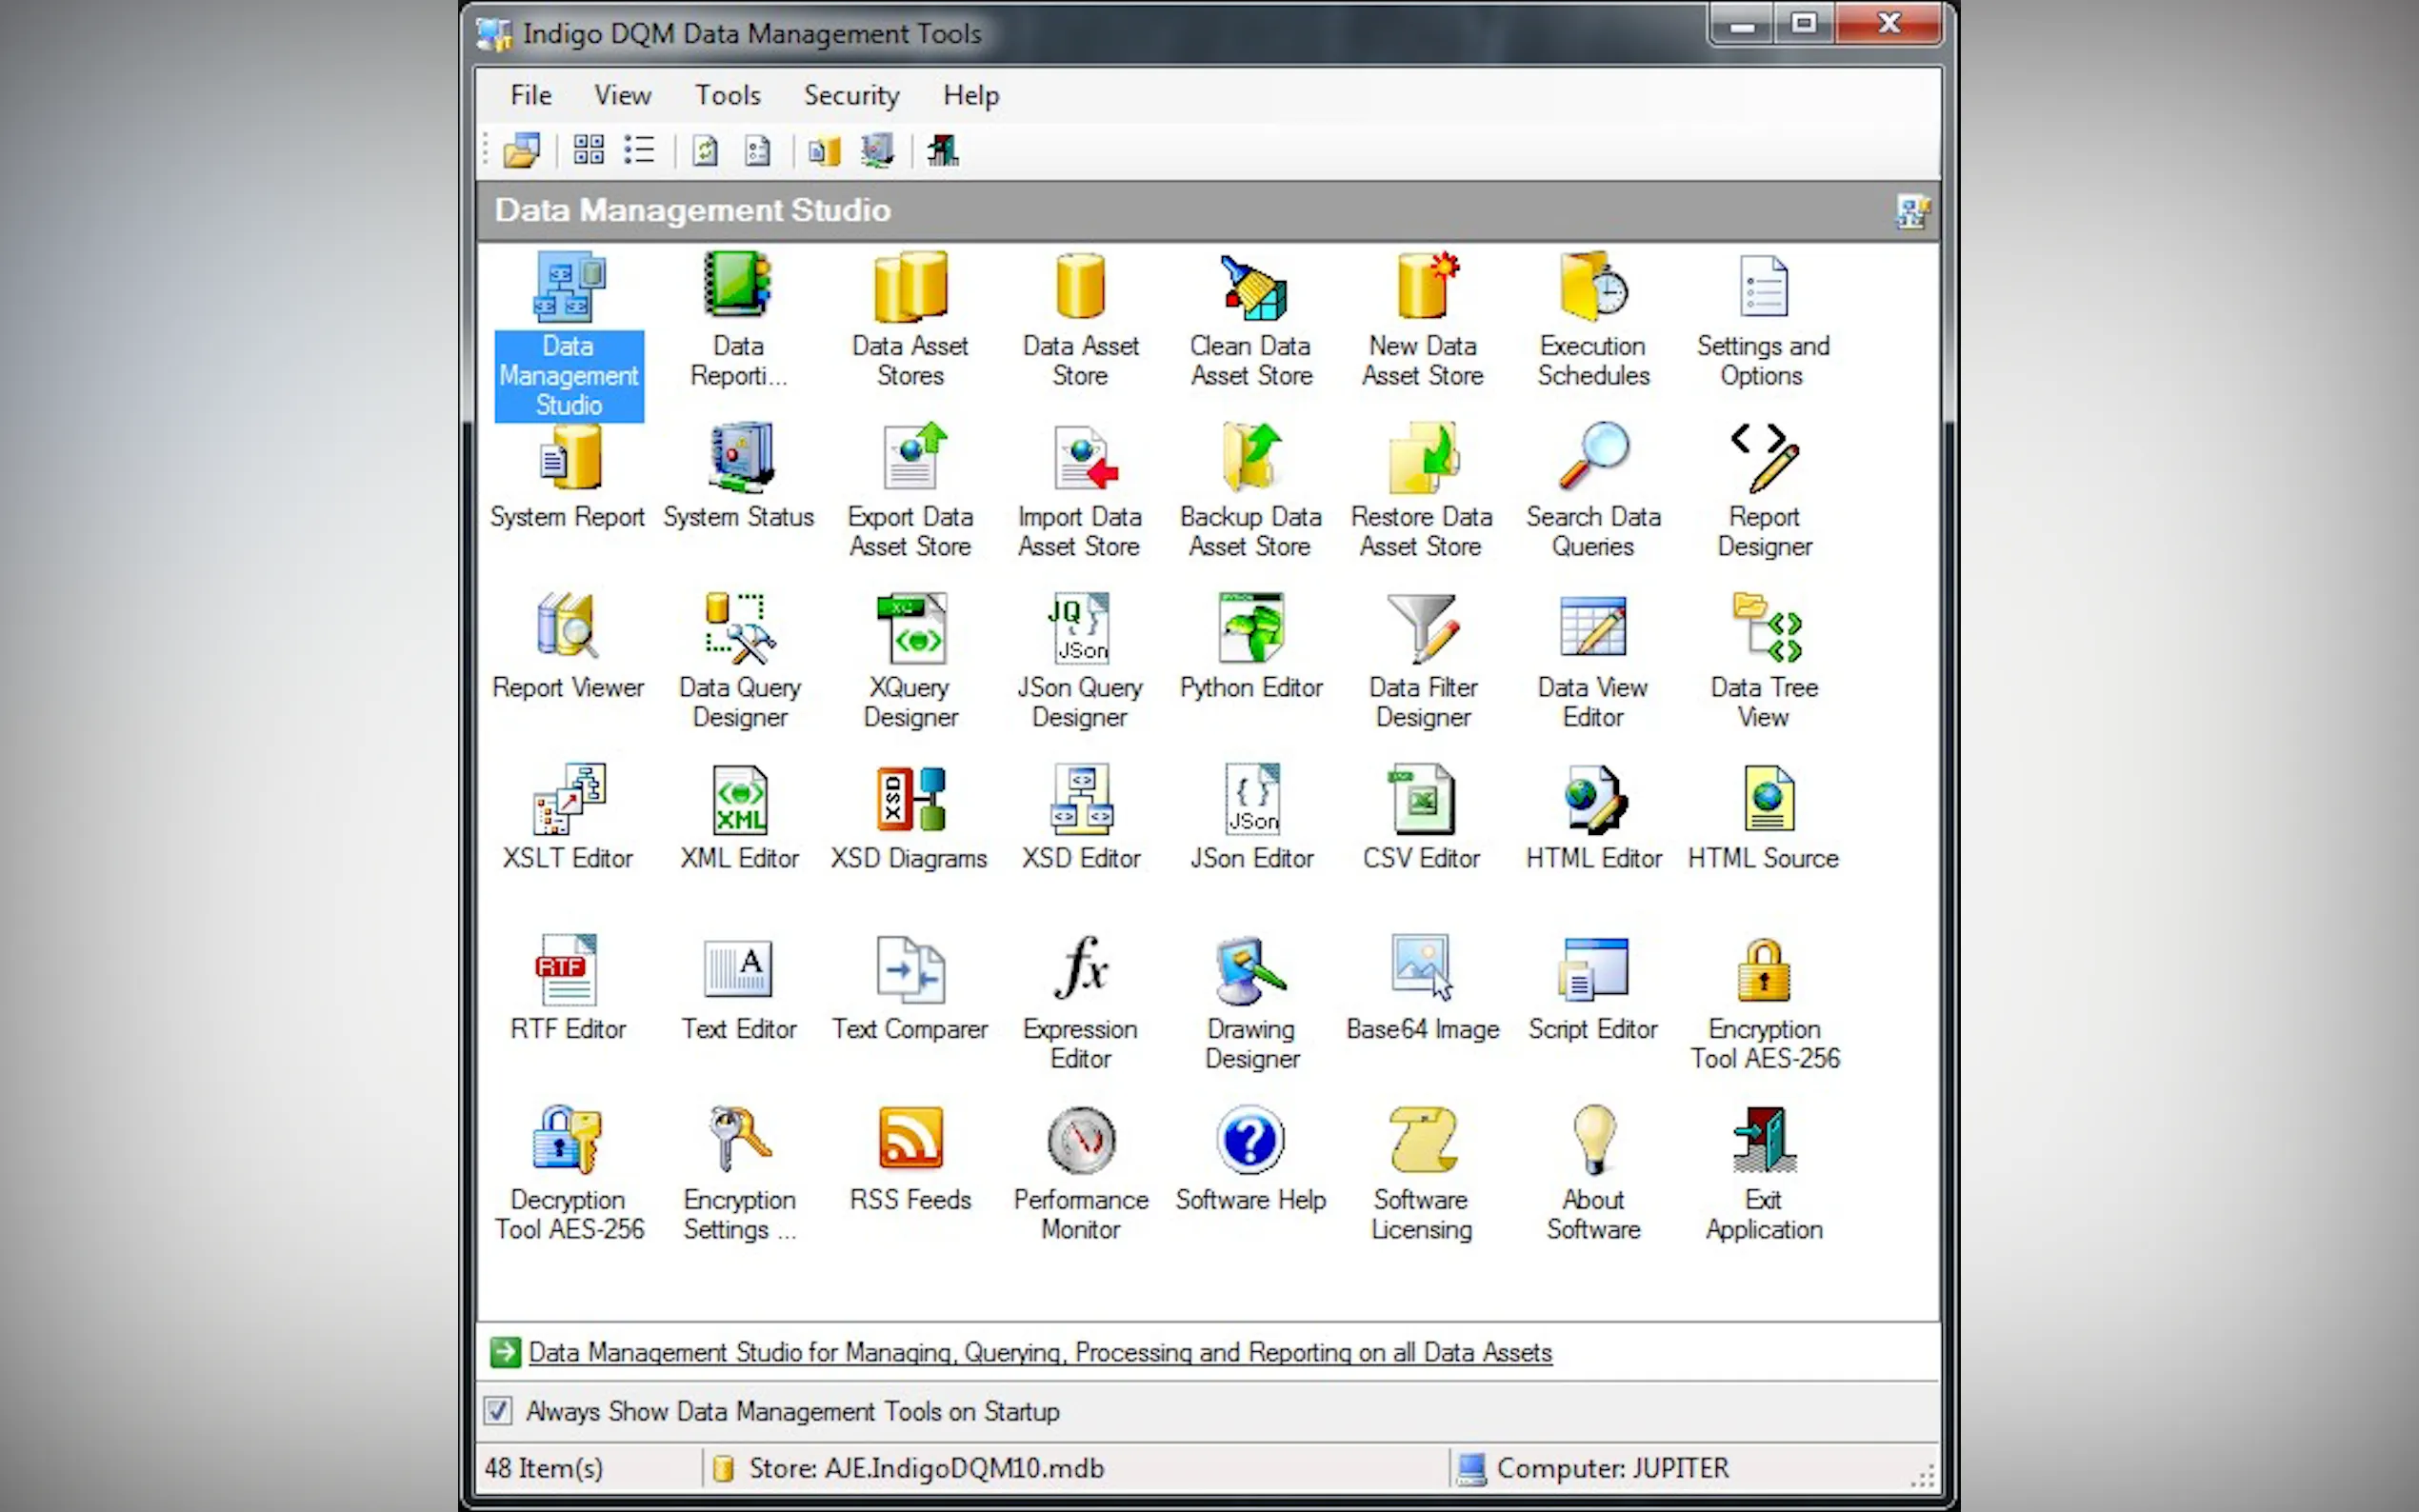Click the Data Management Studio description link

pos(1039,1352)
